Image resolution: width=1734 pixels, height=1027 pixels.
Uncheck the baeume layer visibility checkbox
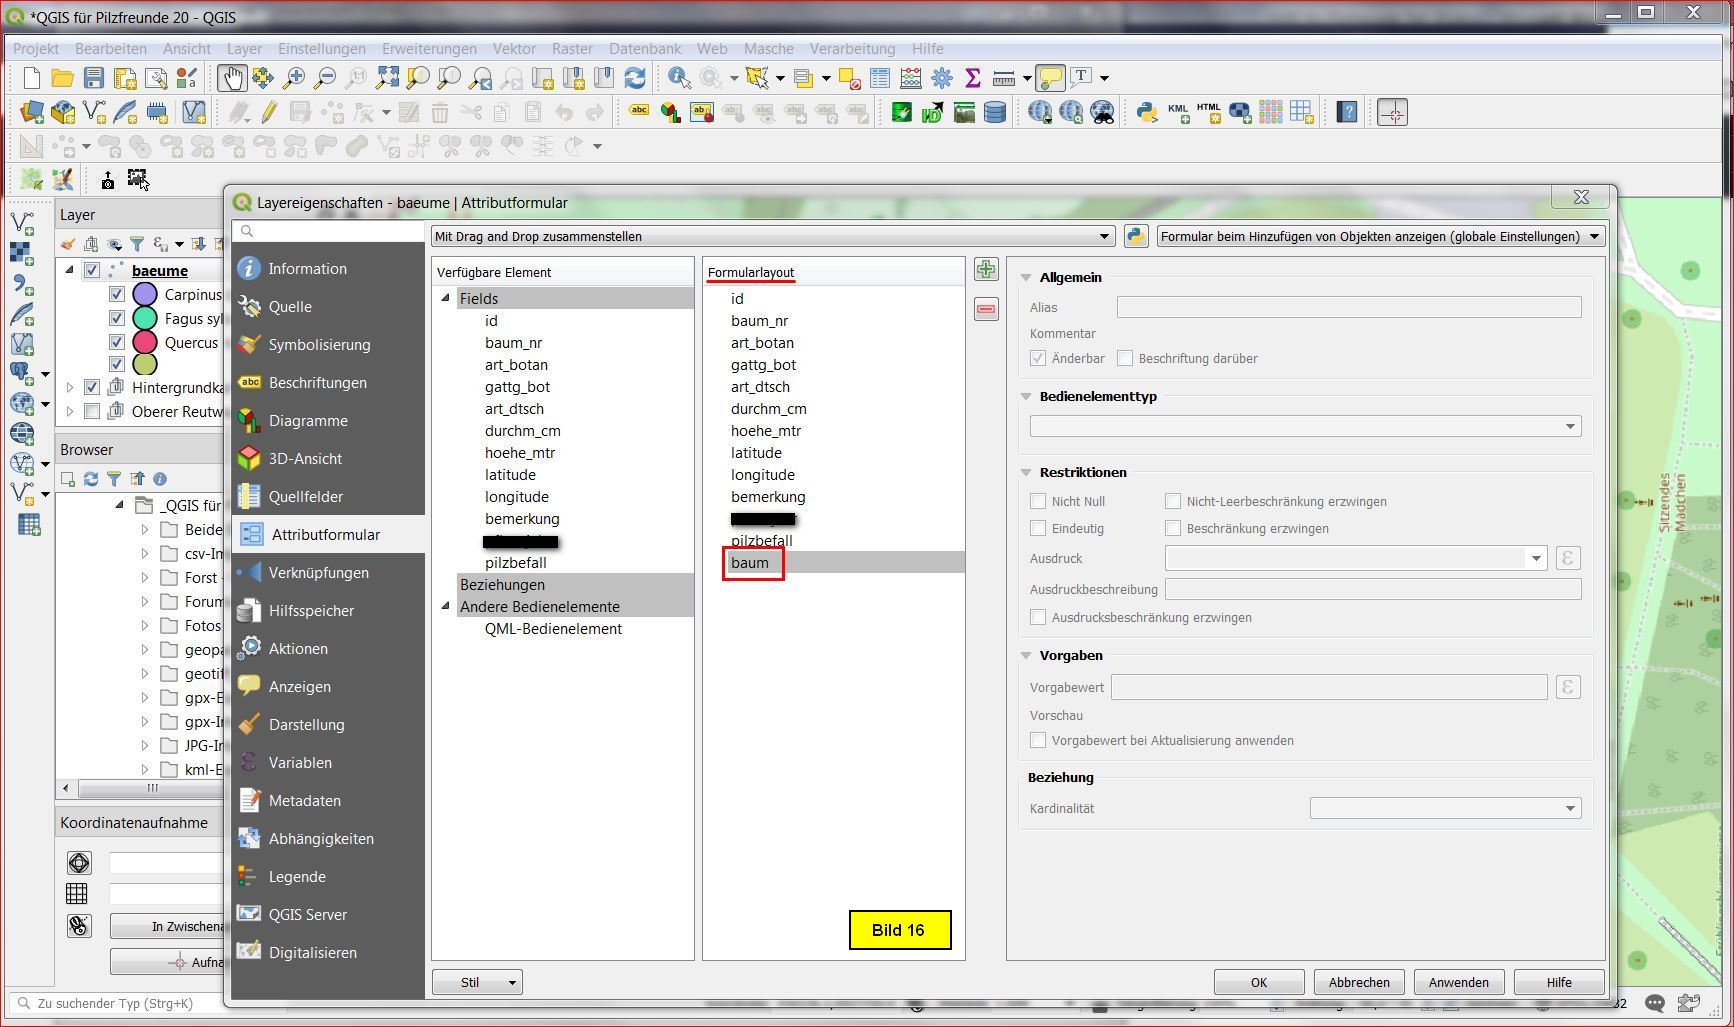click(x=92, y=271)
